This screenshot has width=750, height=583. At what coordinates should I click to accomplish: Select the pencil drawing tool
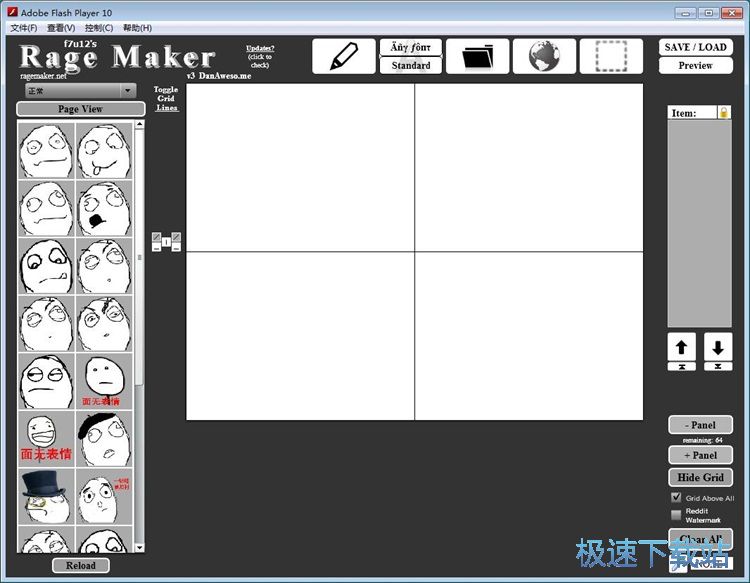[343, 56]
